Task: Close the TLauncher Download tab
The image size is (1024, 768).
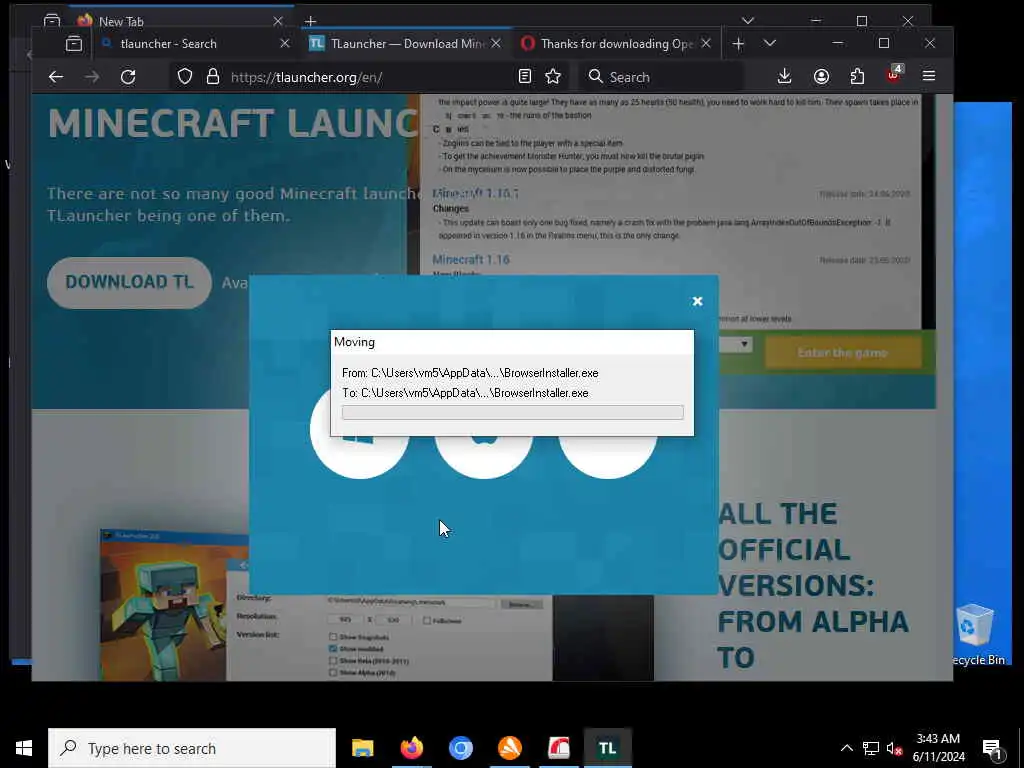Action: pyautogui.click(x=496, y=44)
